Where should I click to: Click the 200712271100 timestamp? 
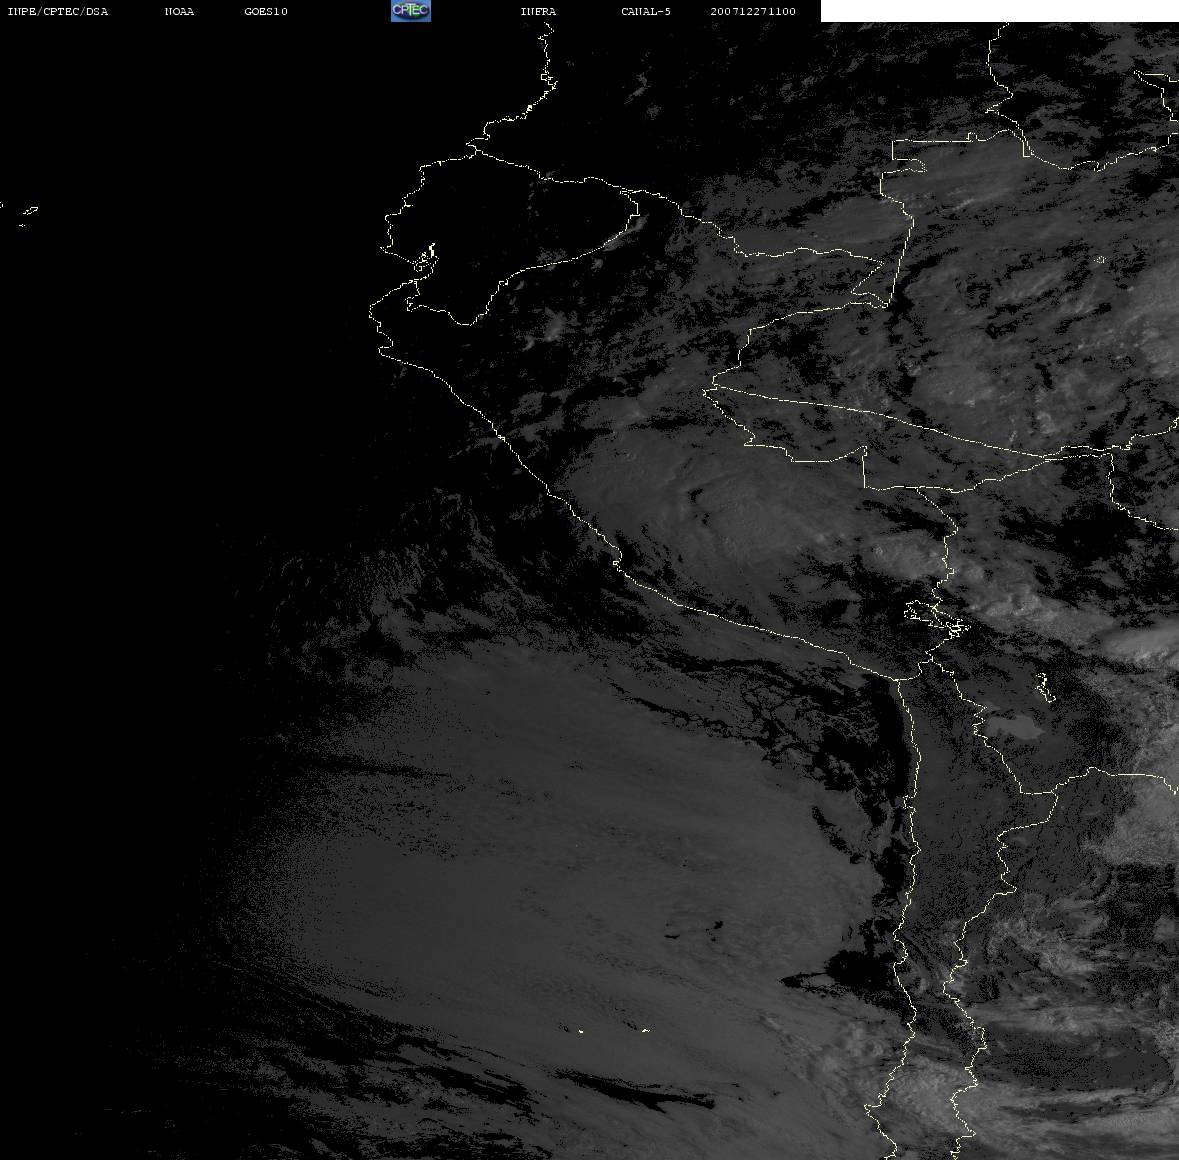click(753, 12)
